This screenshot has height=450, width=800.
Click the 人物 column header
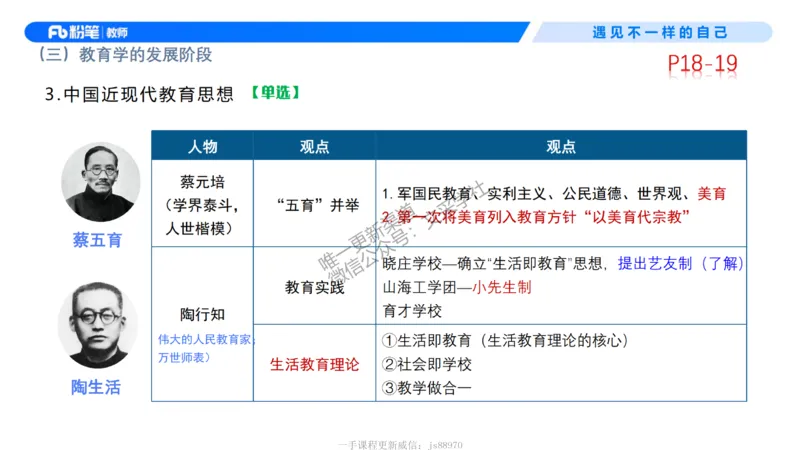pyautogui.click(x=203, y=146)
